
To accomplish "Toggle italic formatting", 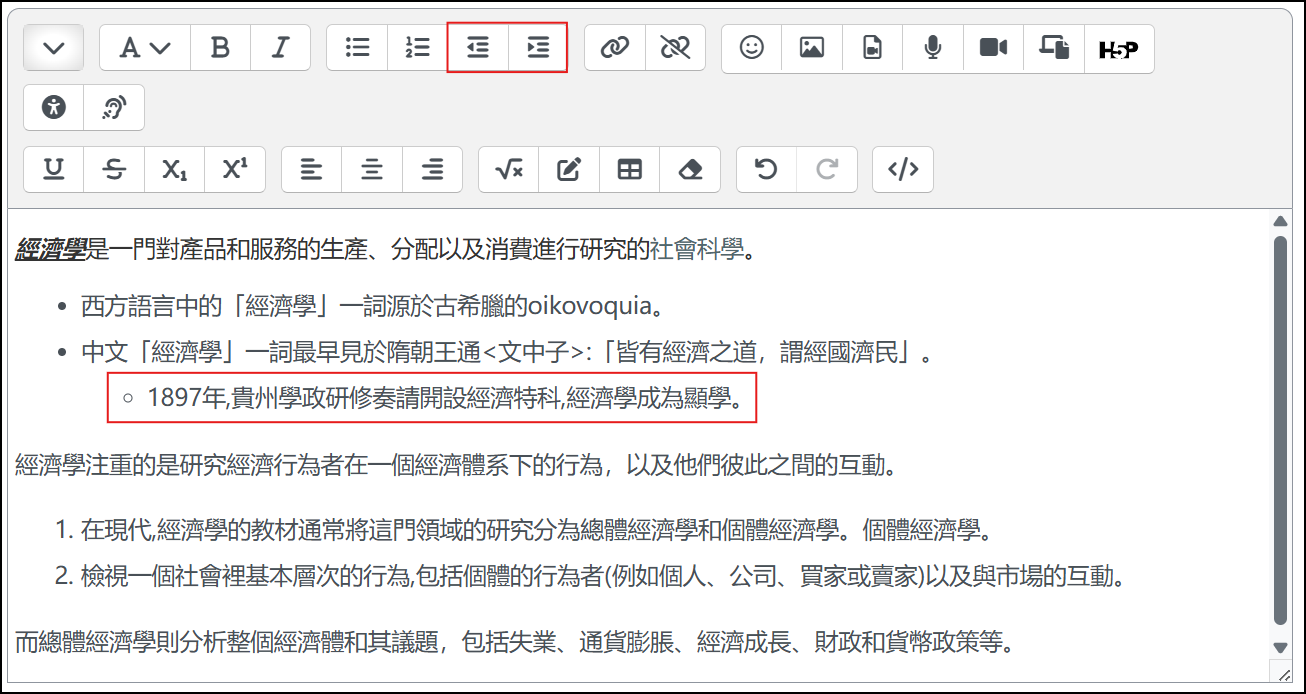I will pos(281,48).
